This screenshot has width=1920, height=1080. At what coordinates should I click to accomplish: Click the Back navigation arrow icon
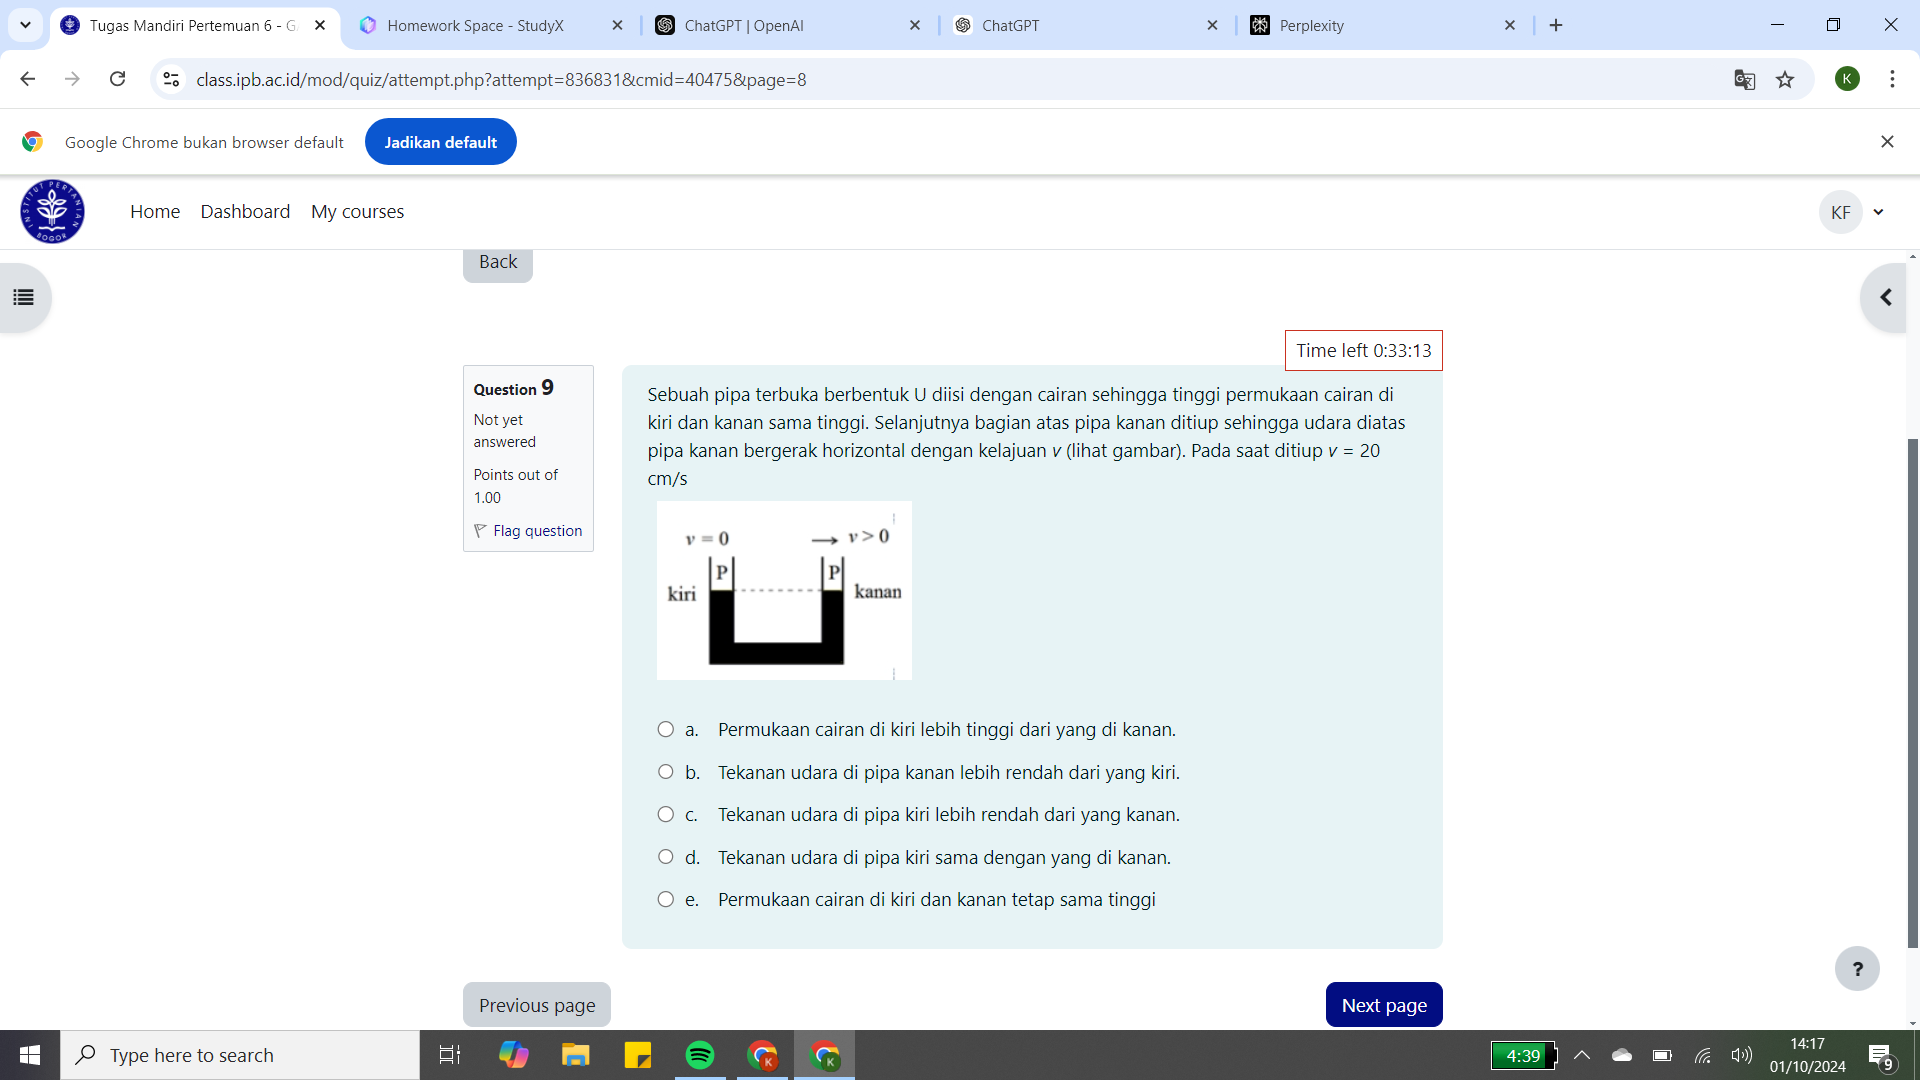26,79
